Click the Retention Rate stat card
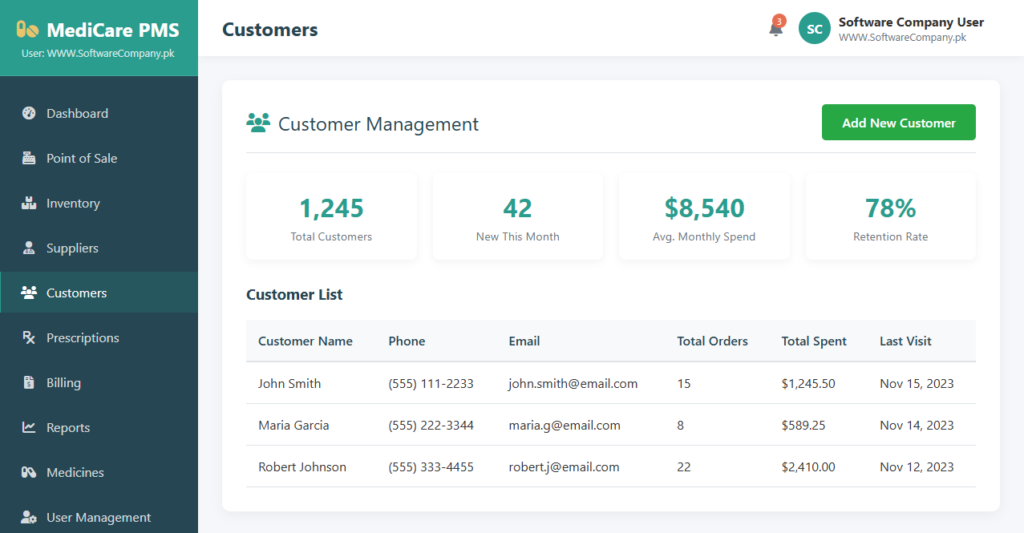This screenshot has width=1024, height=533. (x=890, y=217)
